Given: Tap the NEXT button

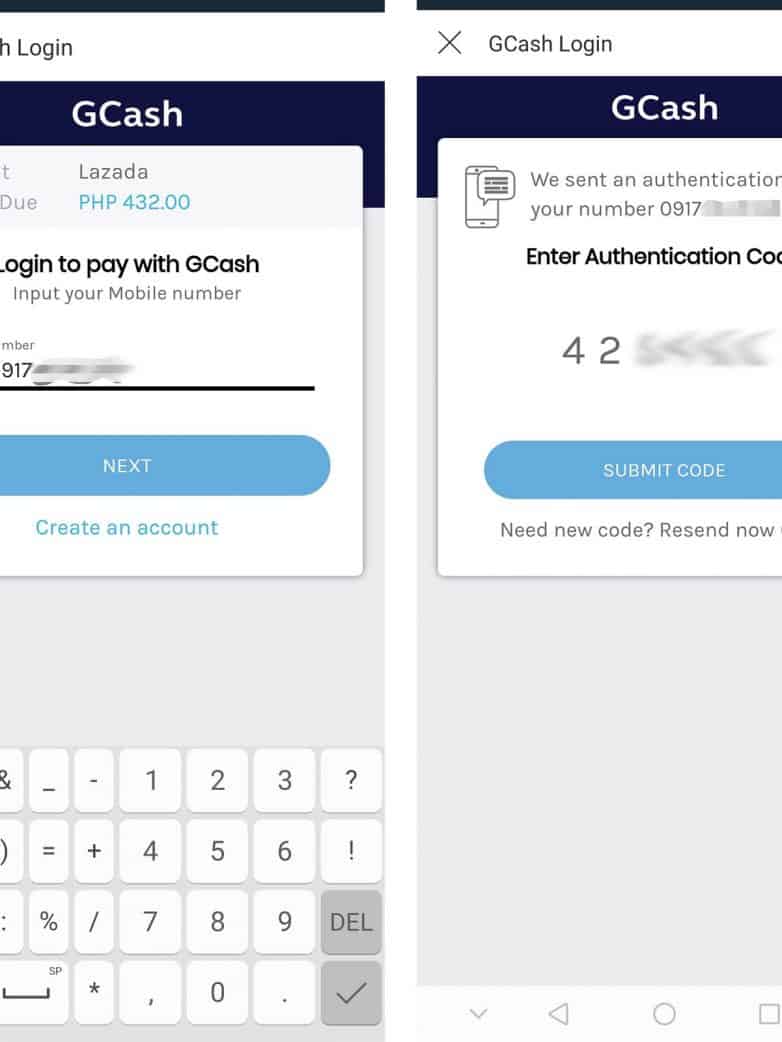Looking at the screenshot, I should (127, 466).
